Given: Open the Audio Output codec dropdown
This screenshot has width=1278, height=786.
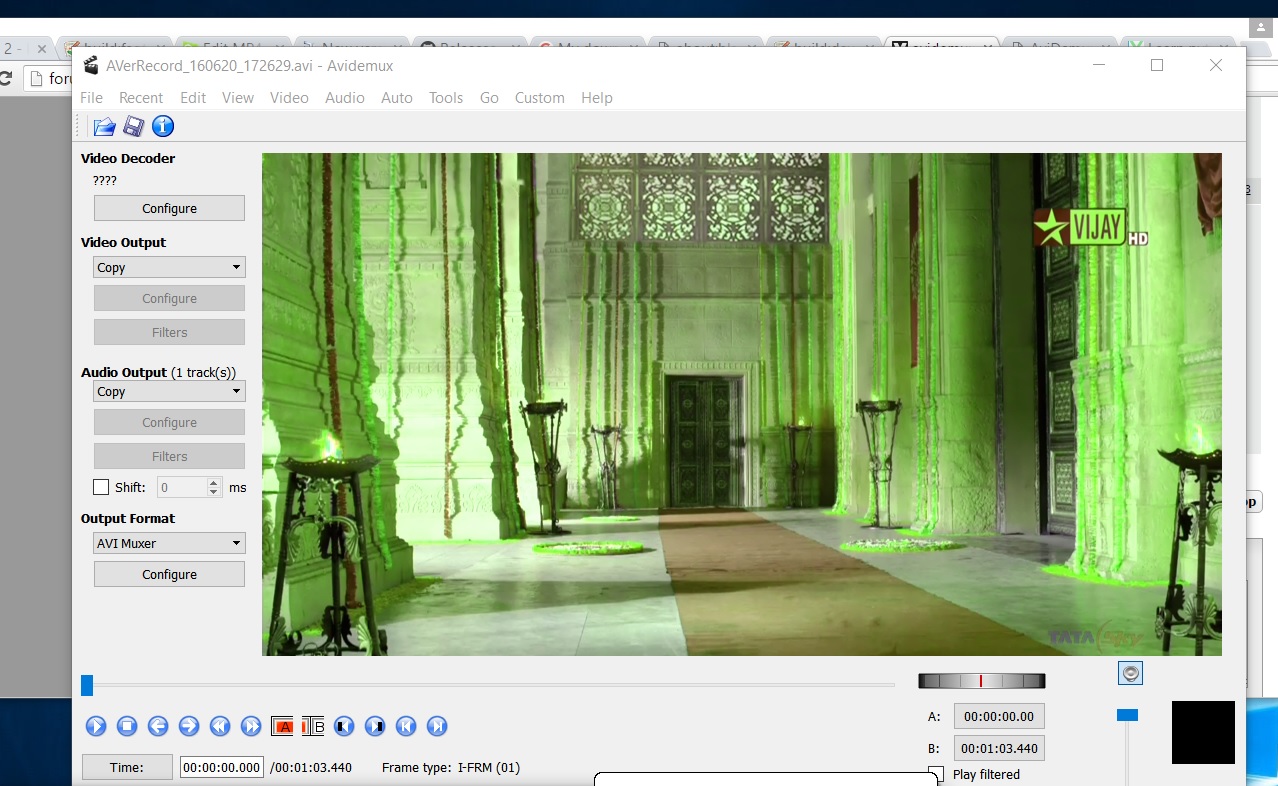Looking at the screenshot, I should pyautogui.click(x=169, y=391).
